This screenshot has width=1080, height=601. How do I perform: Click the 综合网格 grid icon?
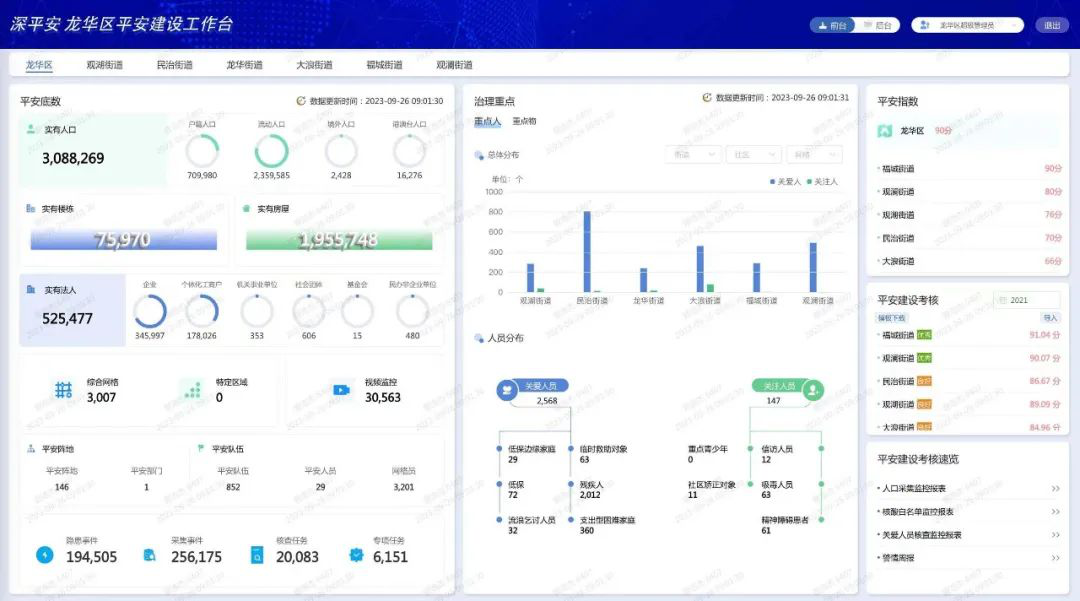(64, 390)
